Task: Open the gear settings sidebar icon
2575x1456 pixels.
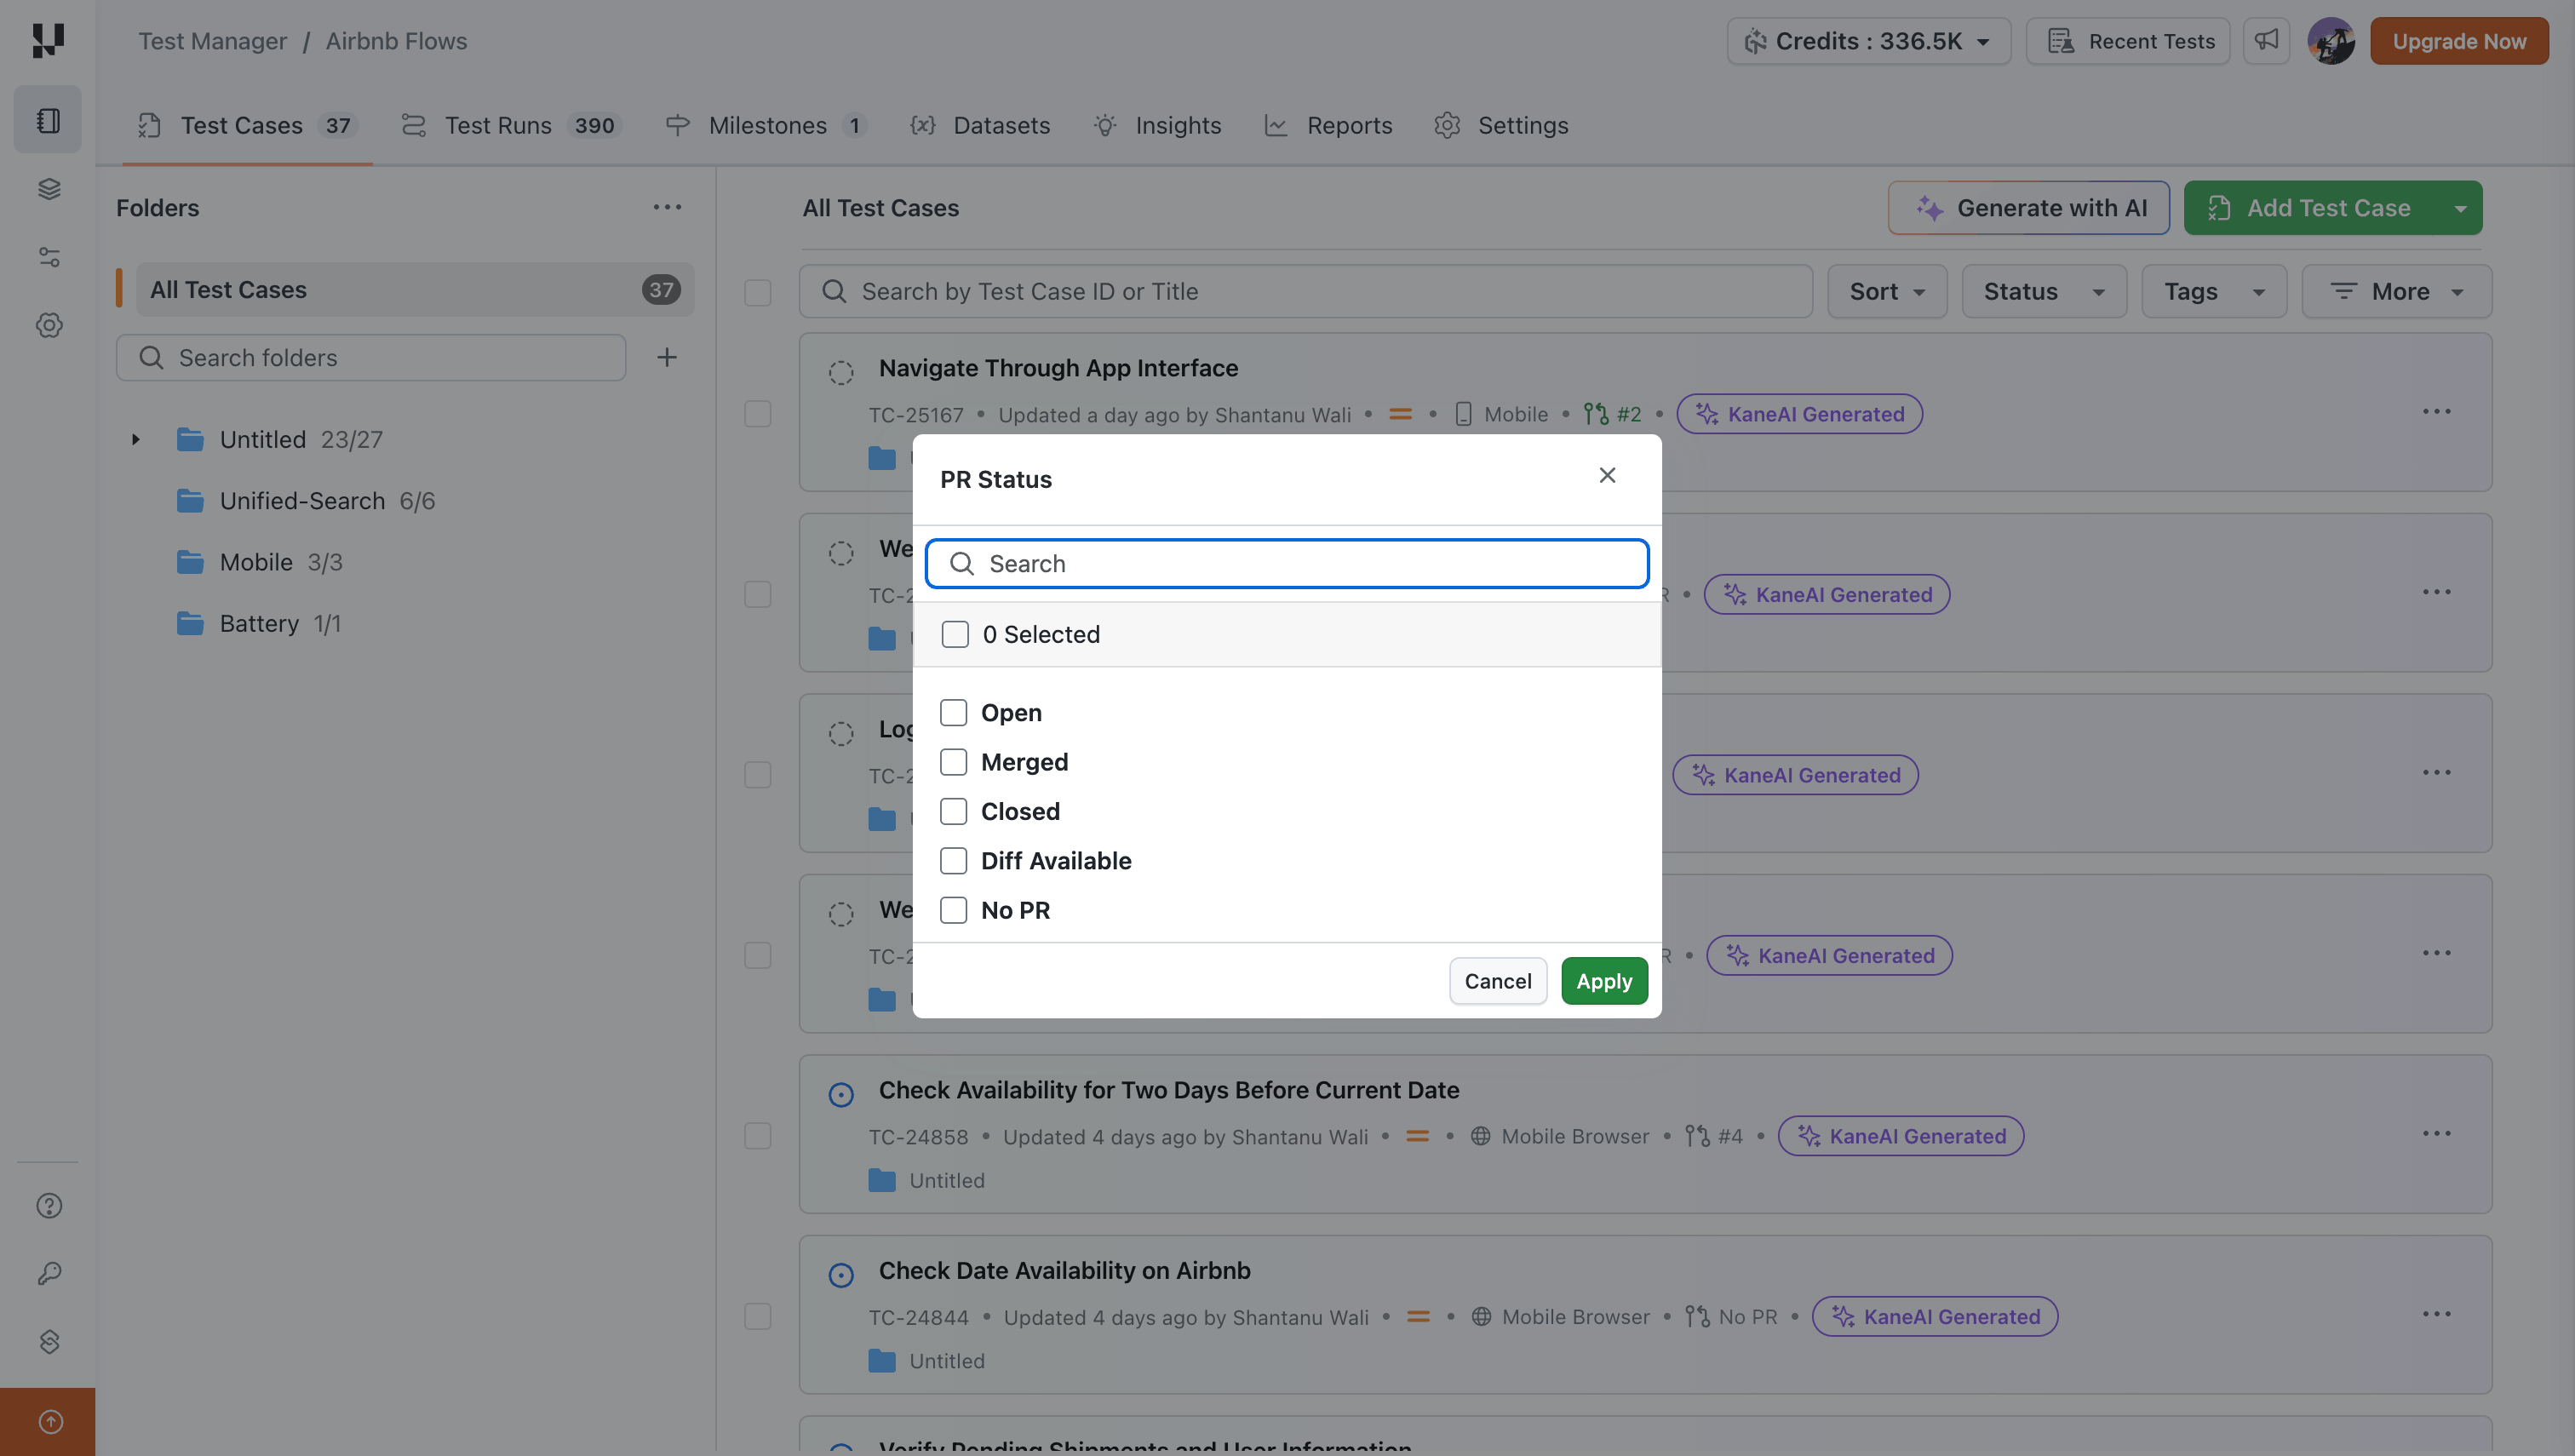Action: pyautogui.click(x=48, y=325)
